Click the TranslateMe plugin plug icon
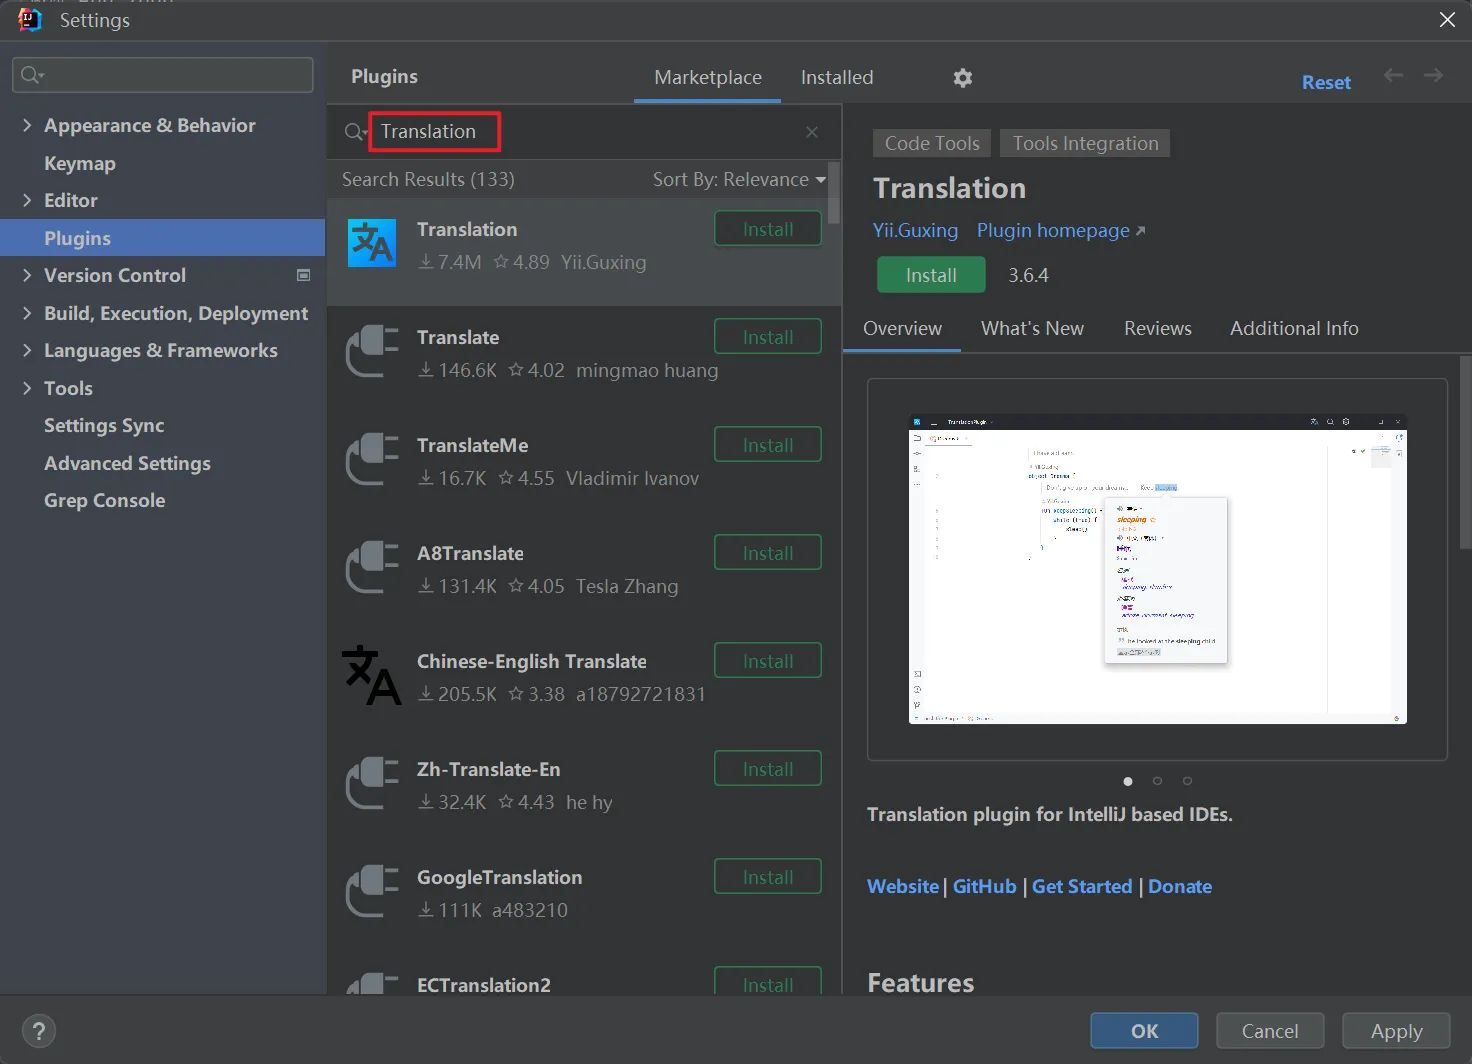This screenshot has width=1472, height=1064. 372,459
